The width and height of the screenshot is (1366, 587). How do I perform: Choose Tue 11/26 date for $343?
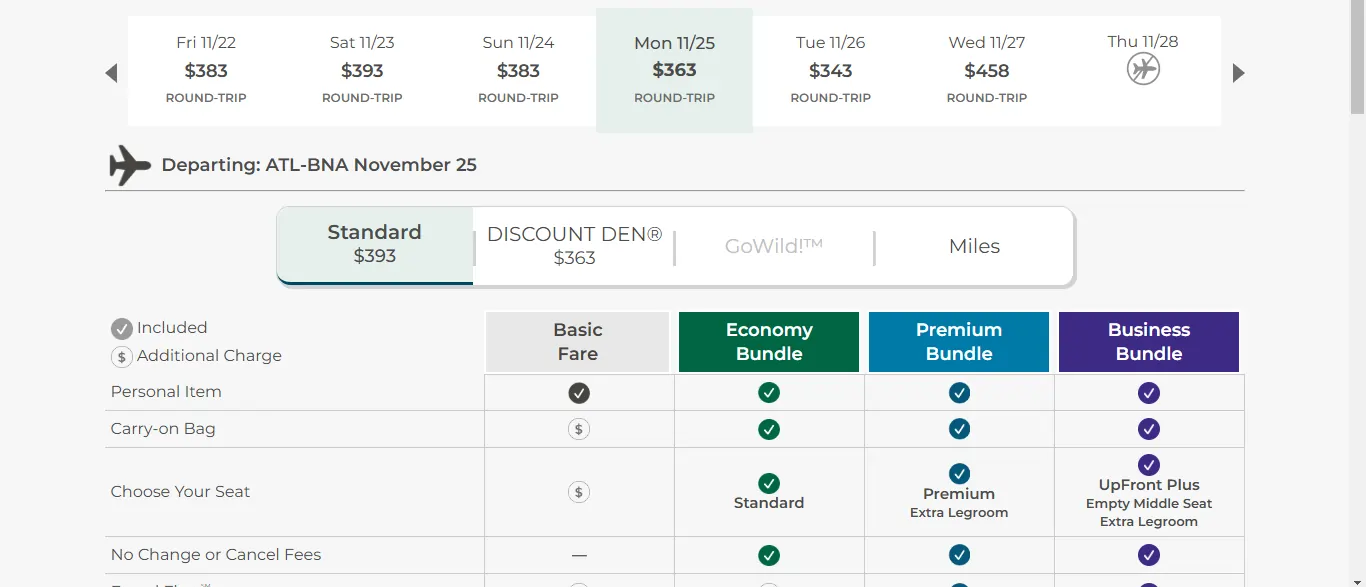[830, 70]
